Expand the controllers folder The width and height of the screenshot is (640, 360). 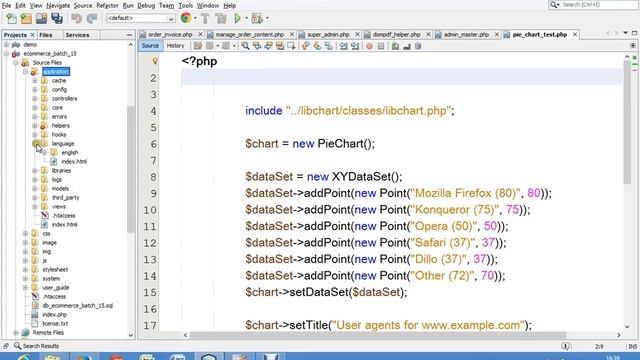(x=35, y=98)
